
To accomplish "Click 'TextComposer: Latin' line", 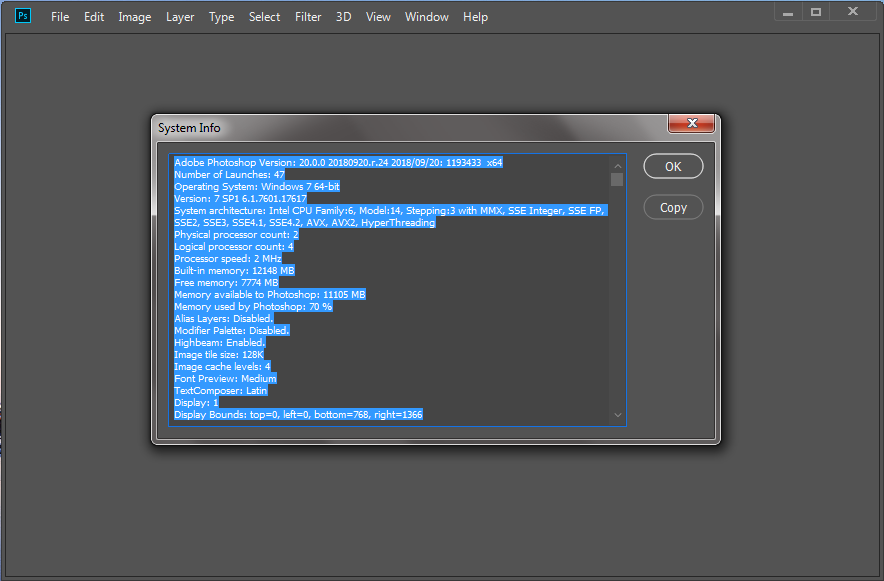I will 220,391.
